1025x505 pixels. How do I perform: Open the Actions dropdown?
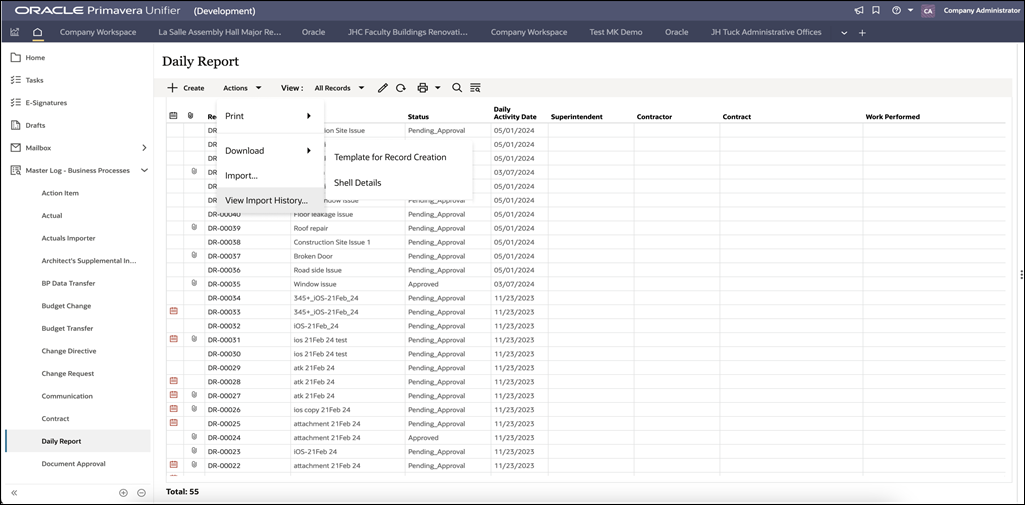pos(242,88)
